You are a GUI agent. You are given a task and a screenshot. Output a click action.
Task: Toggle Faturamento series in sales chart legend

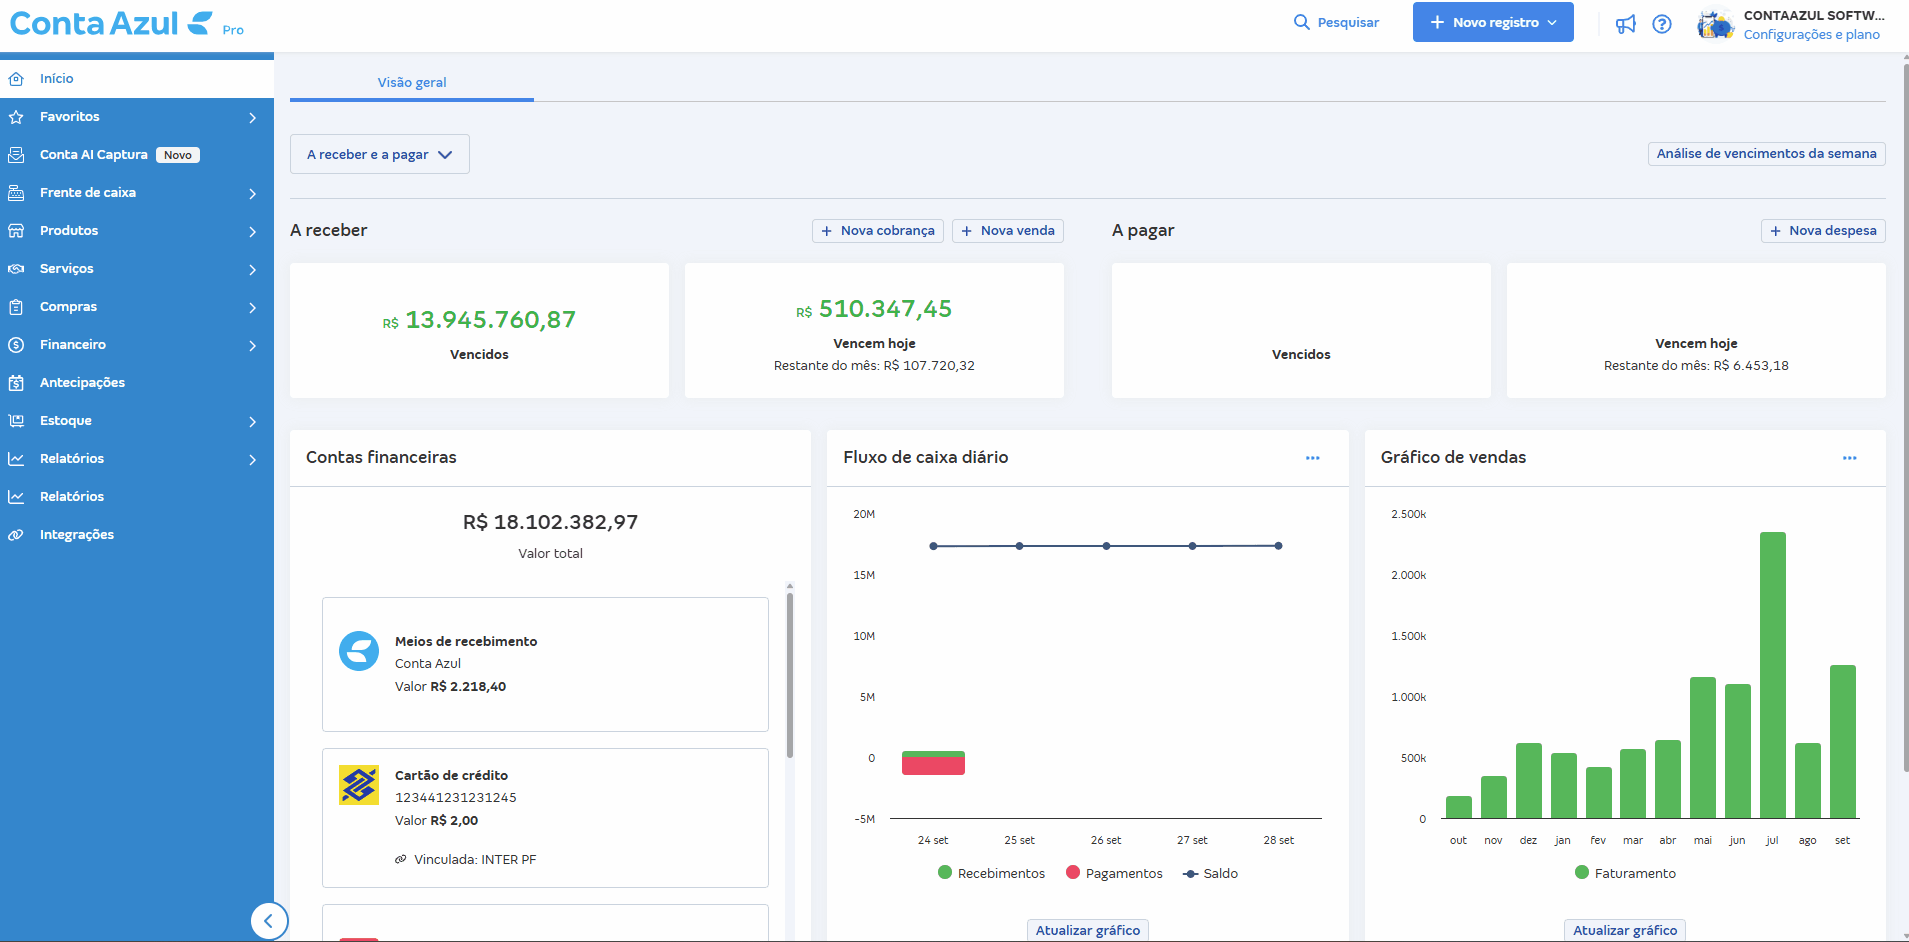(x=1625, y=873)
